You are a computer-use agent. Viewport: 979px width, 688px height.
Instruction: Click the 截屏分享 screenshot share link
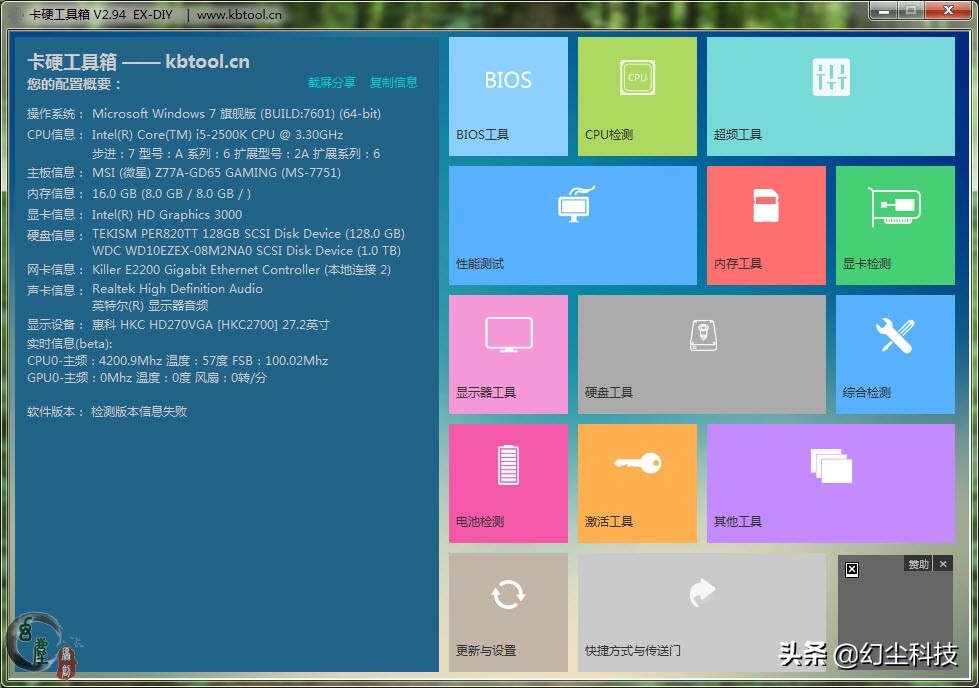click(x=332, y=82)
